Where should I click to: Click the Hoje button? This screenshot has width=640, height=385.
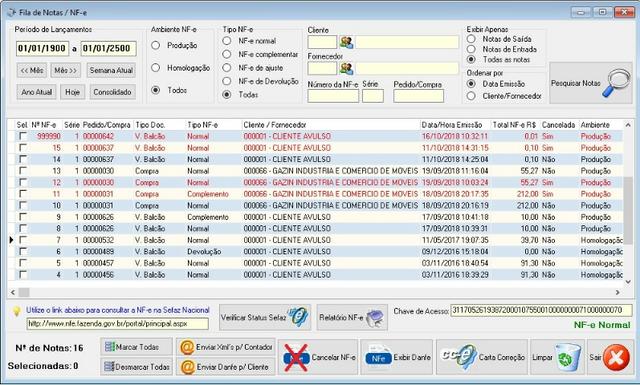click(x=72, y=92)
